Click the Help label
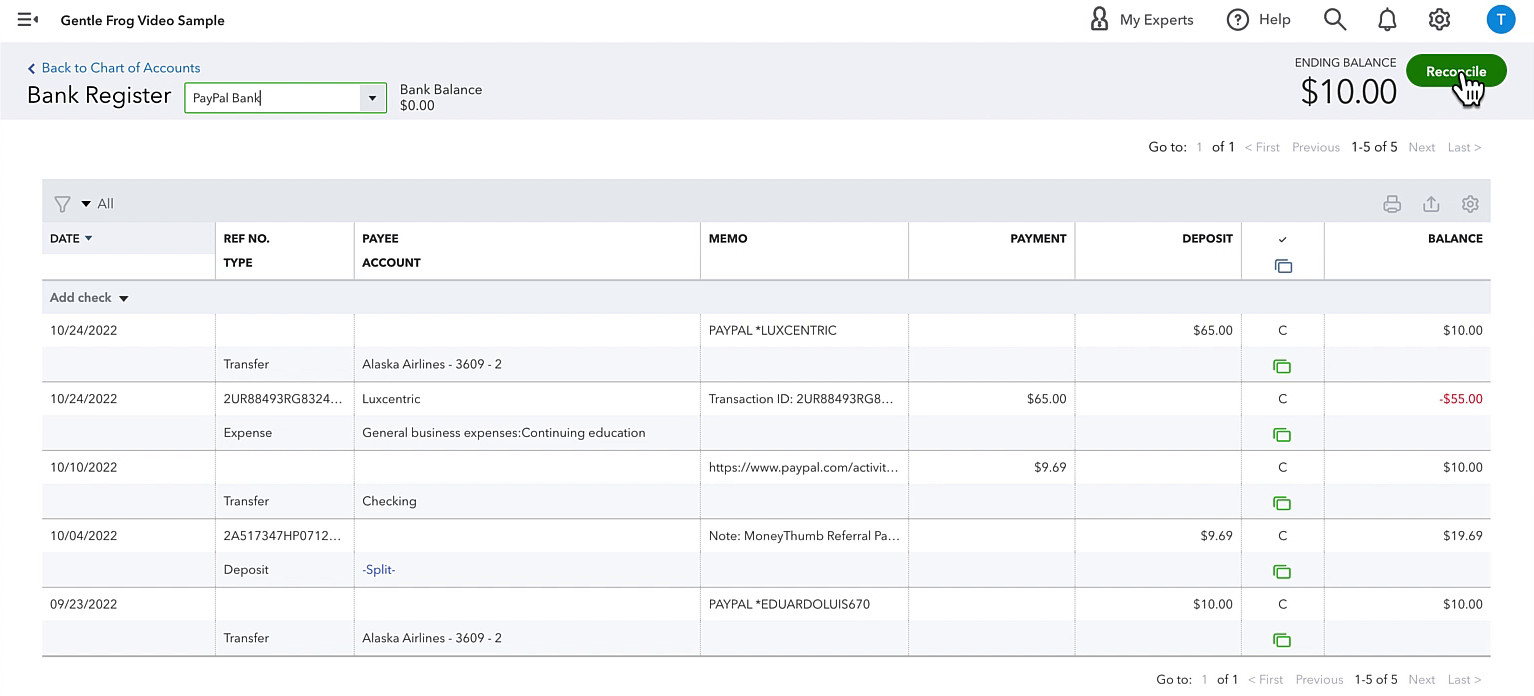The height and width of the screenshot is (696, 1534). 1275,20
